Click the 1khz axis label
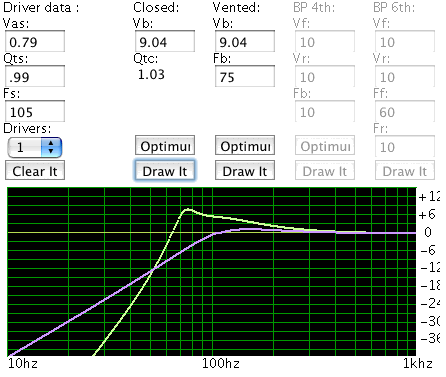Viewport: 446px width, 377px height. (x=418, y=363)
